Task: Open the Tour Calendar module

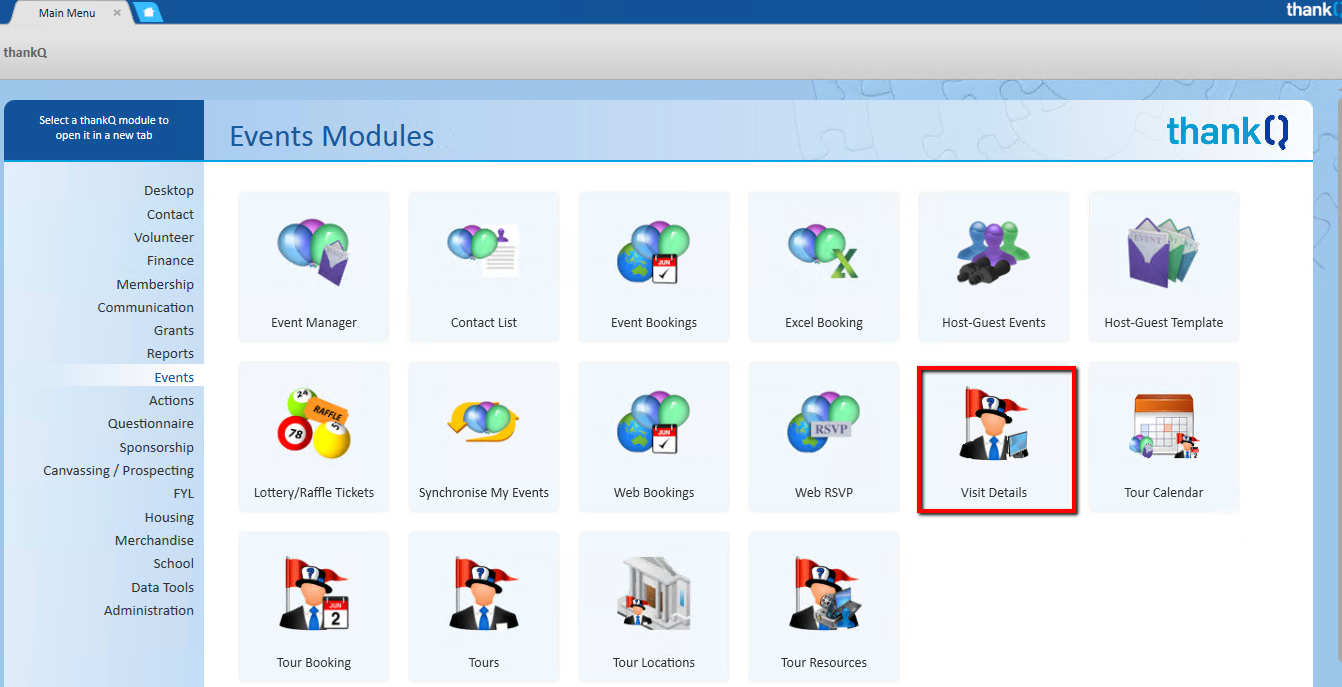Action: click(x=1164, y=426)
